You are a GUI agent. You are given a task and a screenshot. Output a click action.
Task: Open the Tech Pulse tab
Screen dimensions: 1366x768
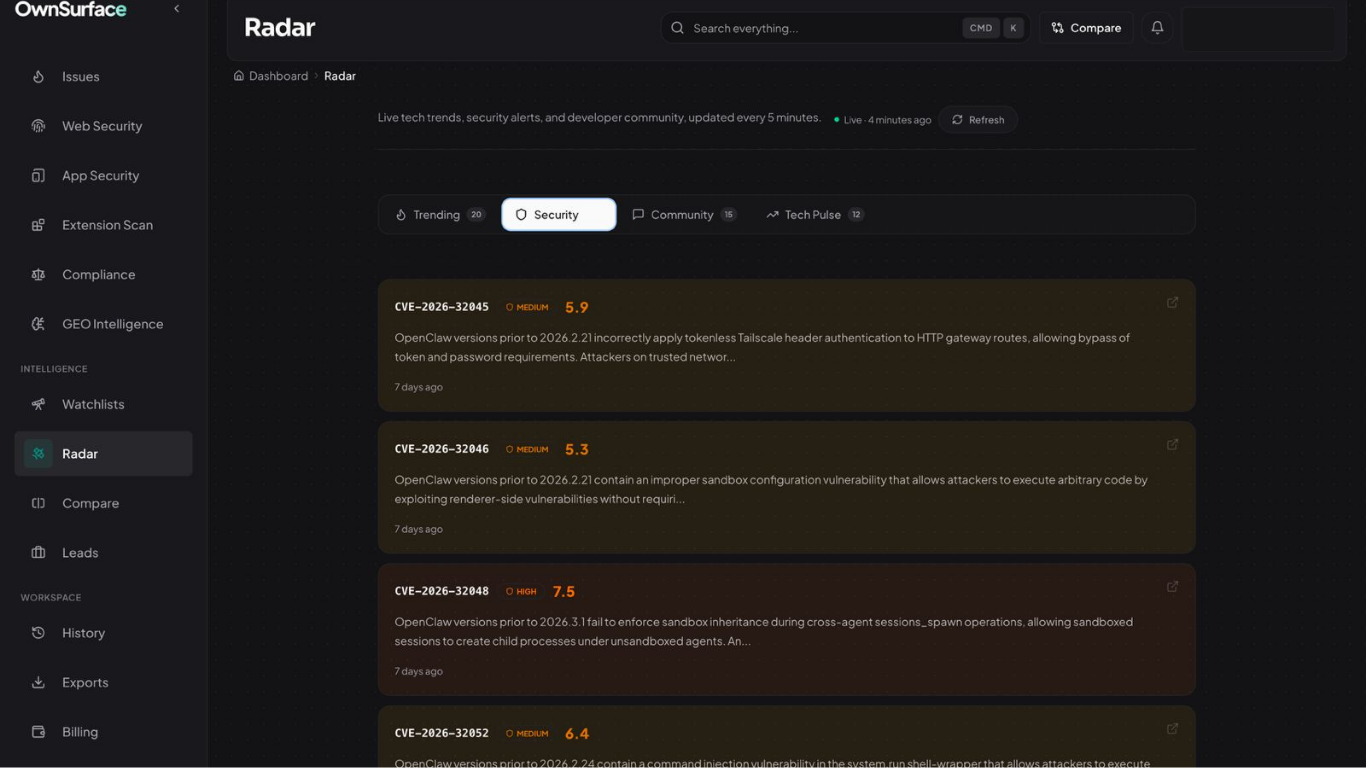coord(814,215)
